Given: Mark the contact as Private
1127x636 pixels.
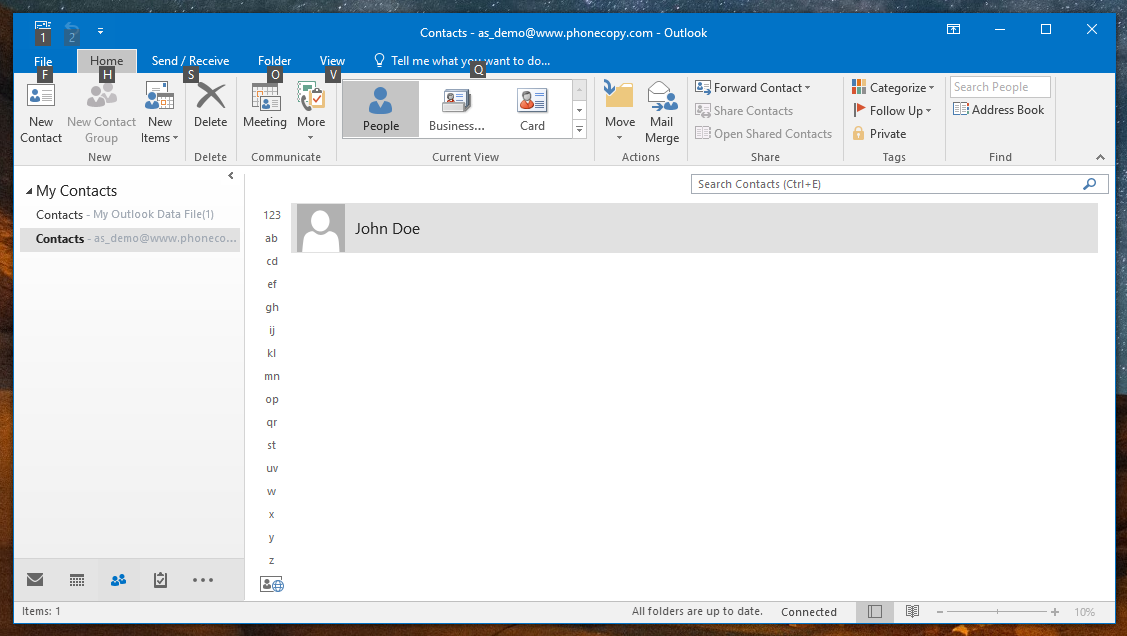Looking at the screenshot, I should click(x=879, y=133).
